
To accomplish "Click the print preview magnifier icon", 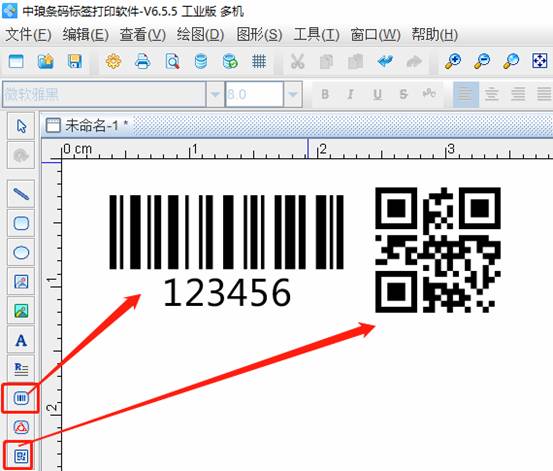I will pyautogui.click(x=172, y=62).
